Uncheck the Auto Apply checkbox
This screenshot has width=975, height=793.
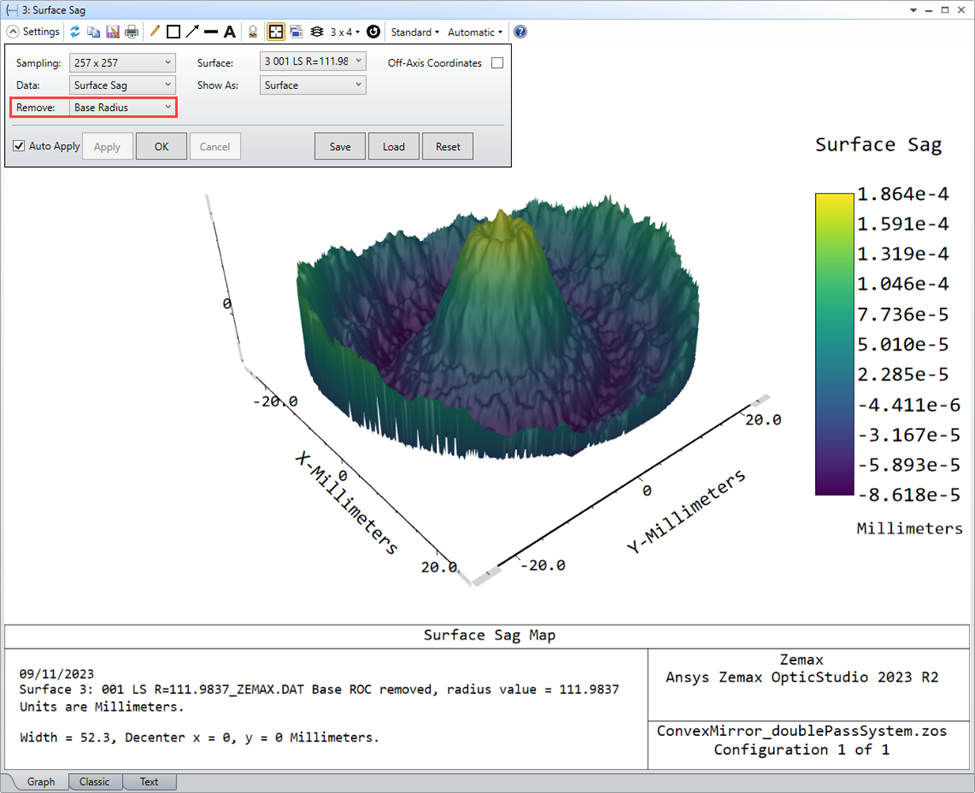(19, 146)
